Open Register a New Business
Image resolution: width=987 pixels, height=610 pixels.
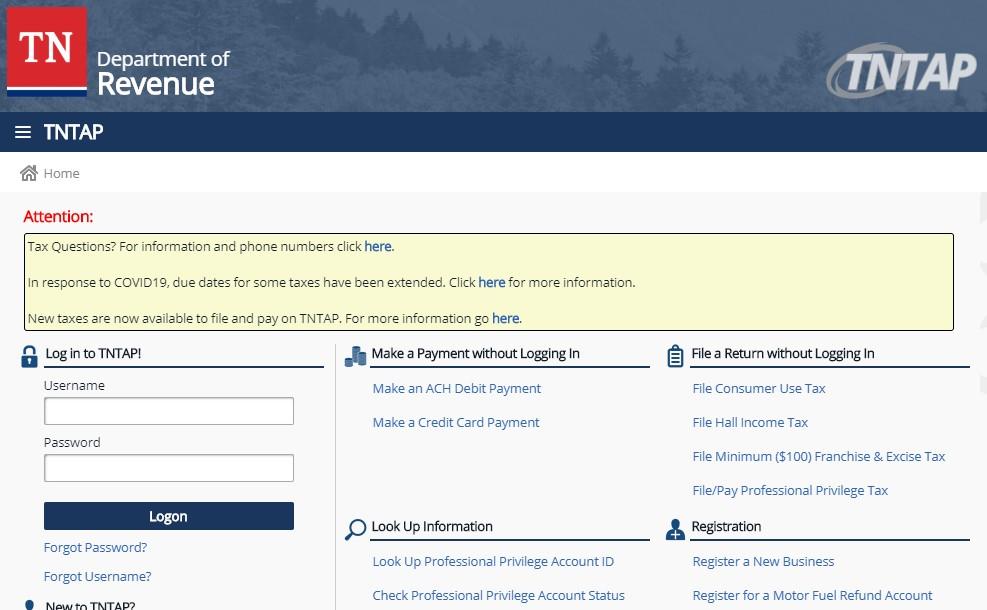(763, 561)
